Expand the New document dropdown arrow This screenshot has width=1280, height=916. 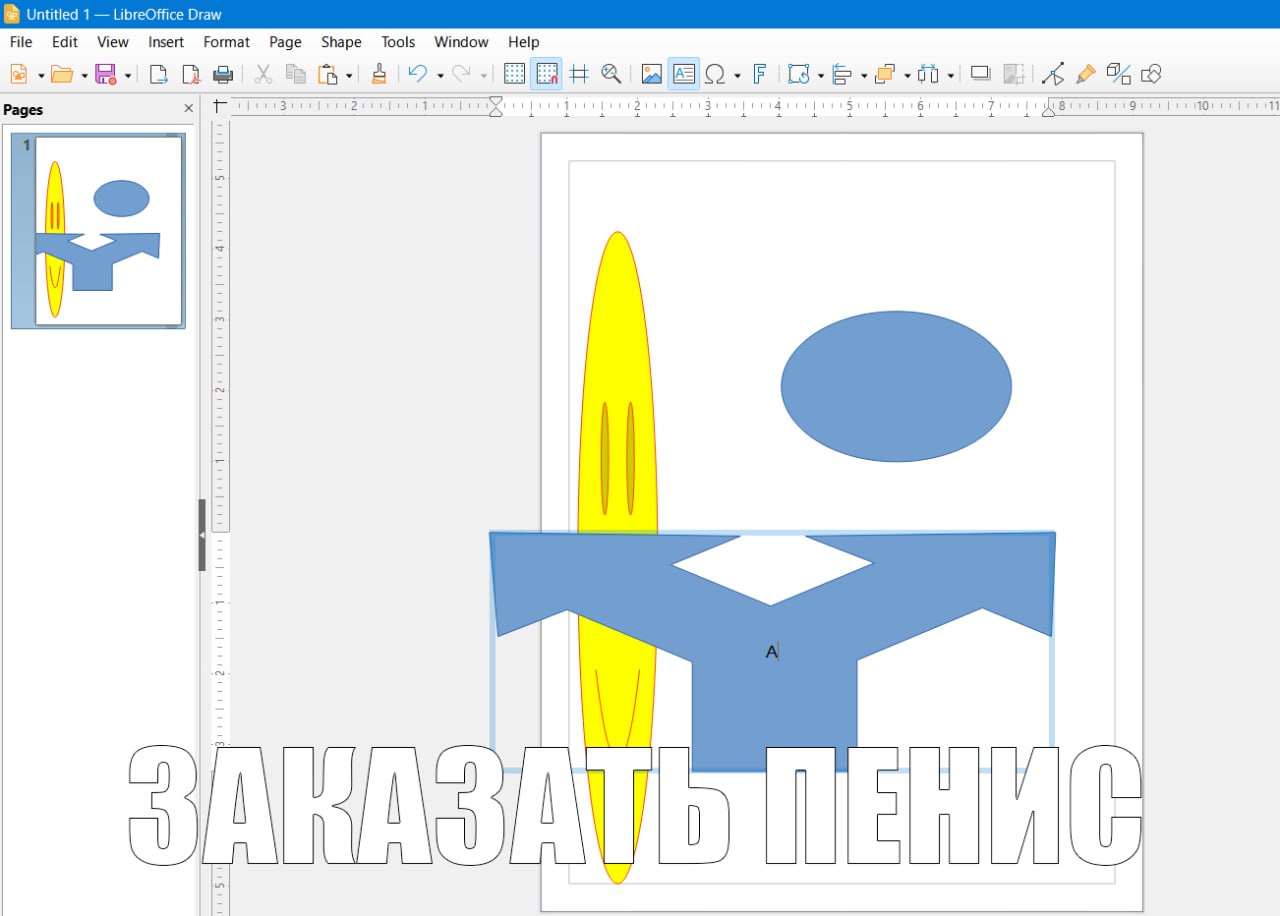[41, 75]
